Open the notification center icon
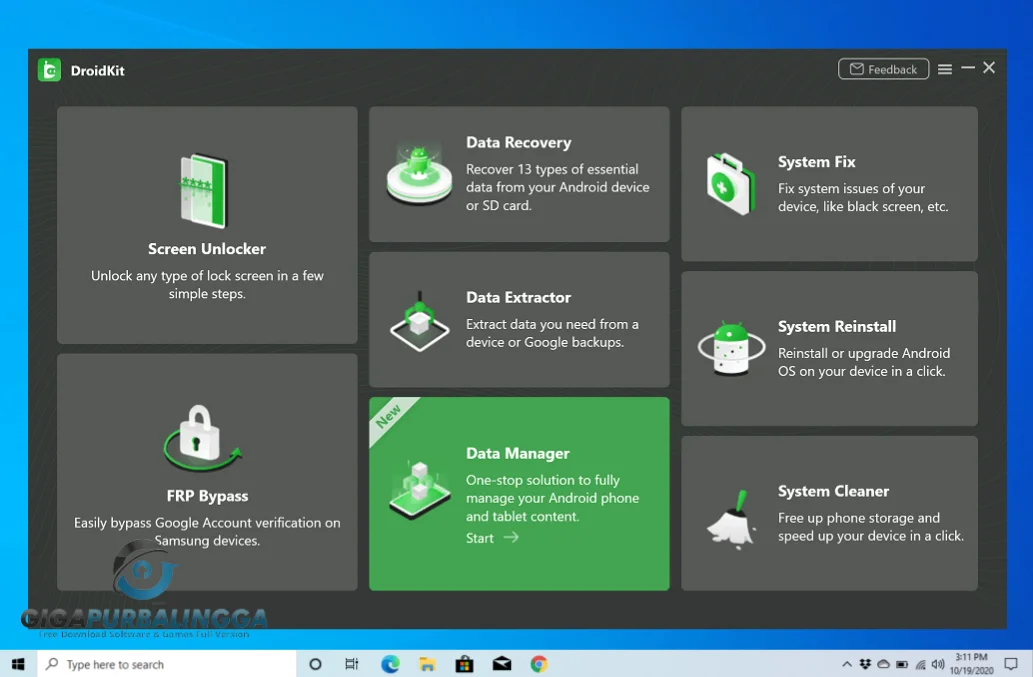 pos(1011,664)
